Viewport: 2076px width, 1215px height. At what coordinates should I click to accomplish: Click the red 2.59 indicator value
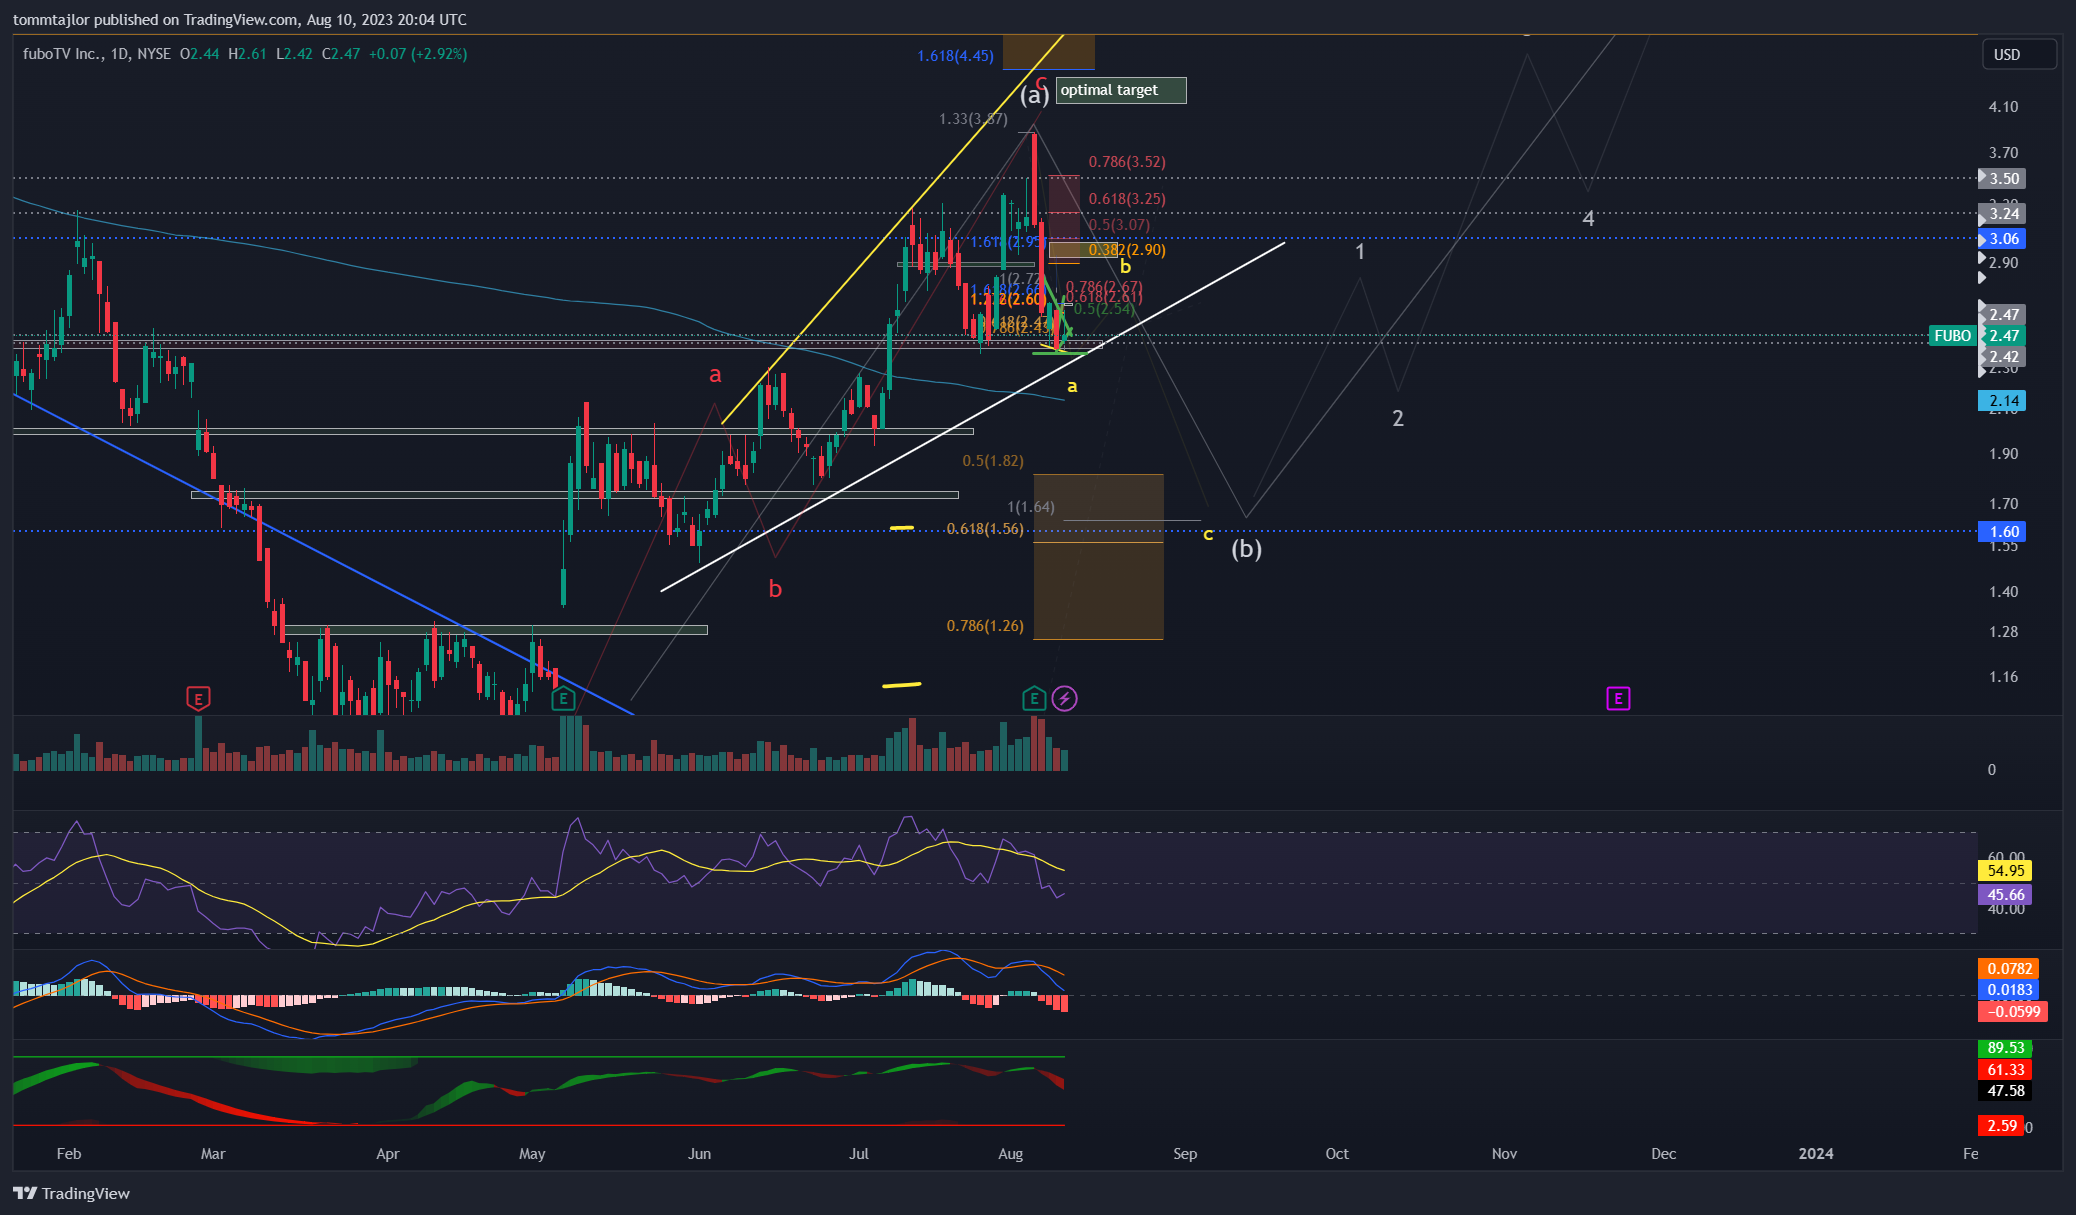click(2001, 1126)
